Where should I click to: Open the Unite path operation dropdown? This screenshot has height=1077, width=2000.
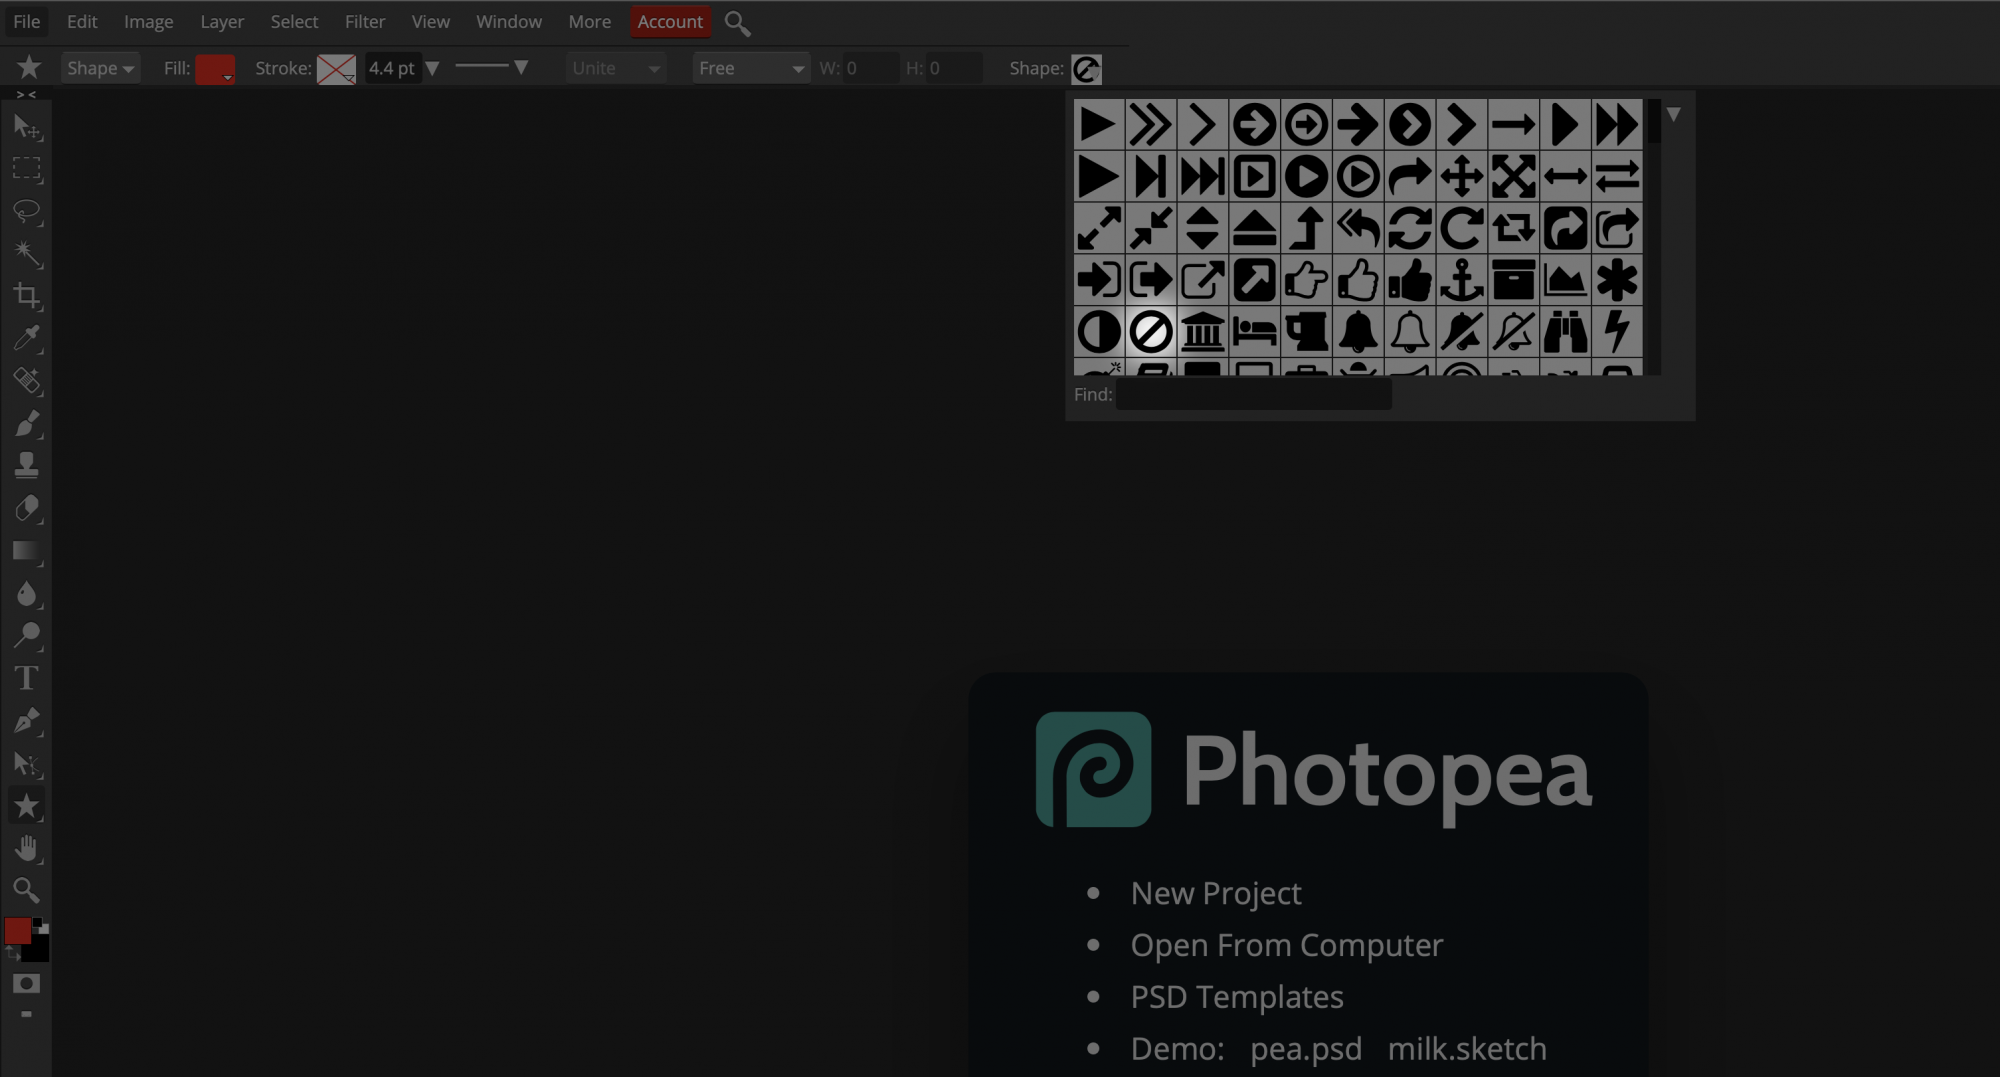(615, 68)
